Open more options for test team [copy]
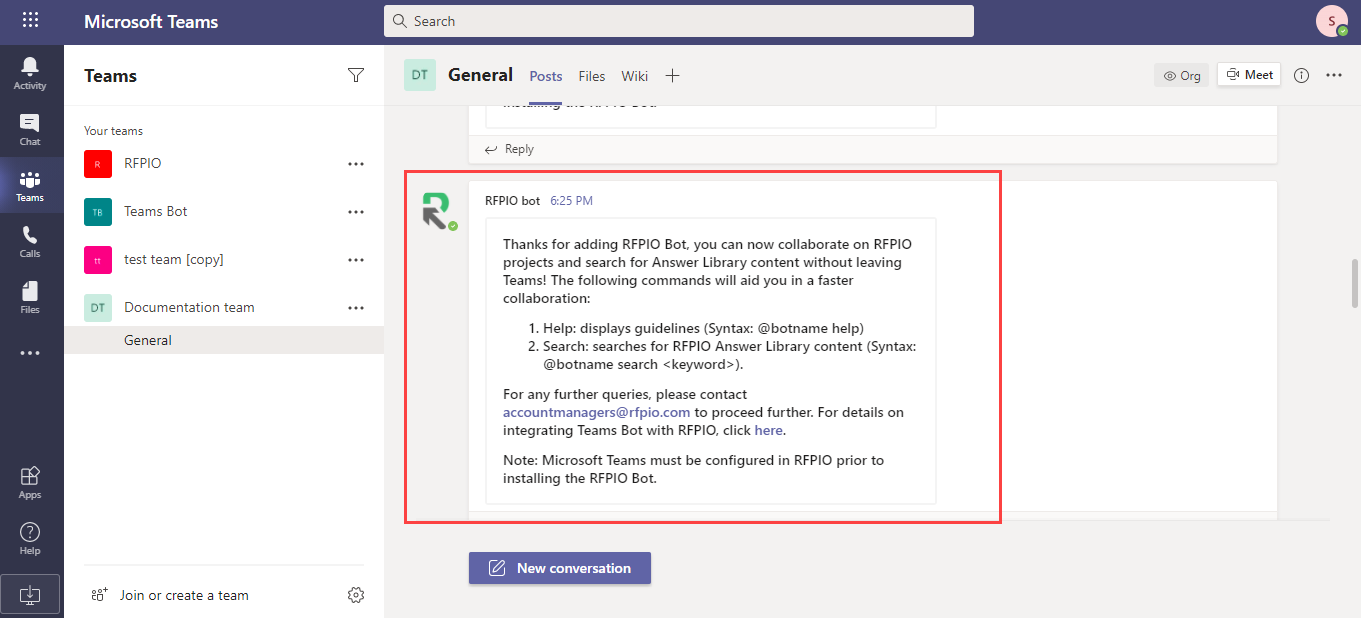Image resolution: width=1361 pixels, height=618 pixels. [x=356, y=259]
